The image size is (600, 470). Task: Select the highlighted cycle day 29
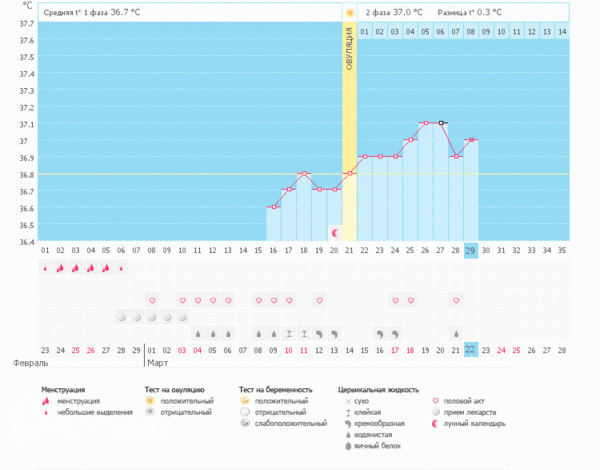click(471, 251)
